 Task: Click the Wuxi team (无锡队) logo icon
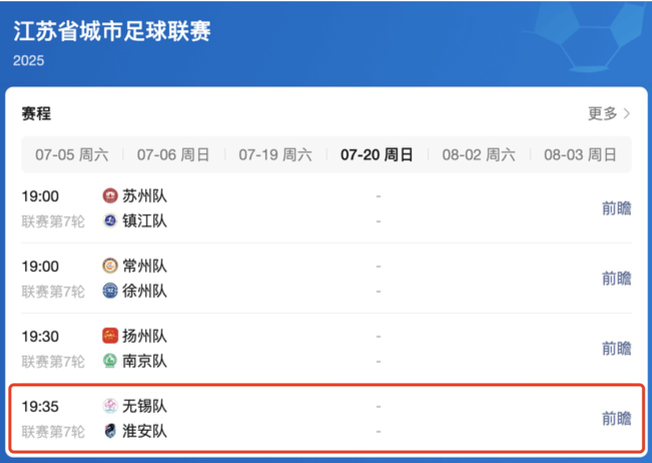coord(110,406)
